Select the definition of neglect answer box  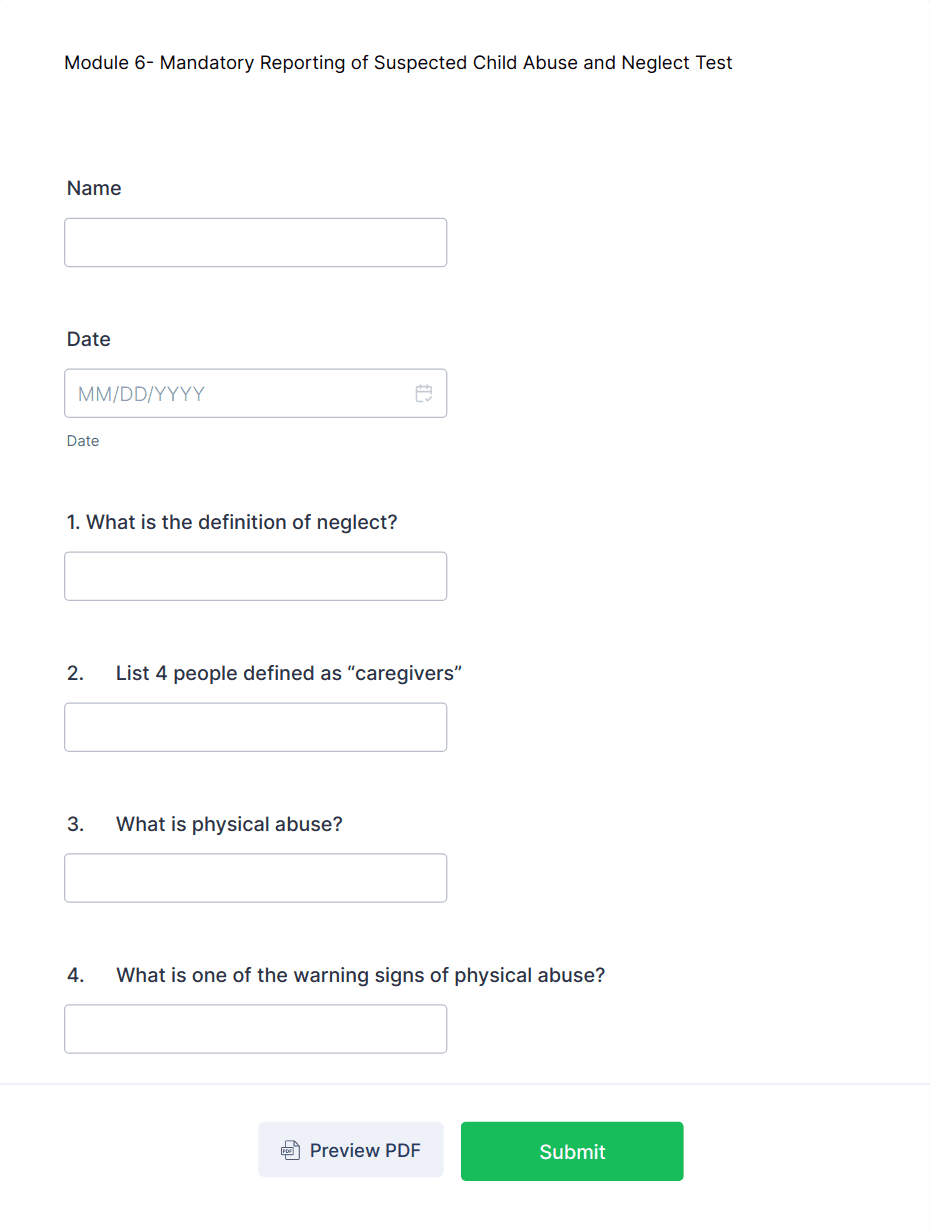[x=255, y=576]
